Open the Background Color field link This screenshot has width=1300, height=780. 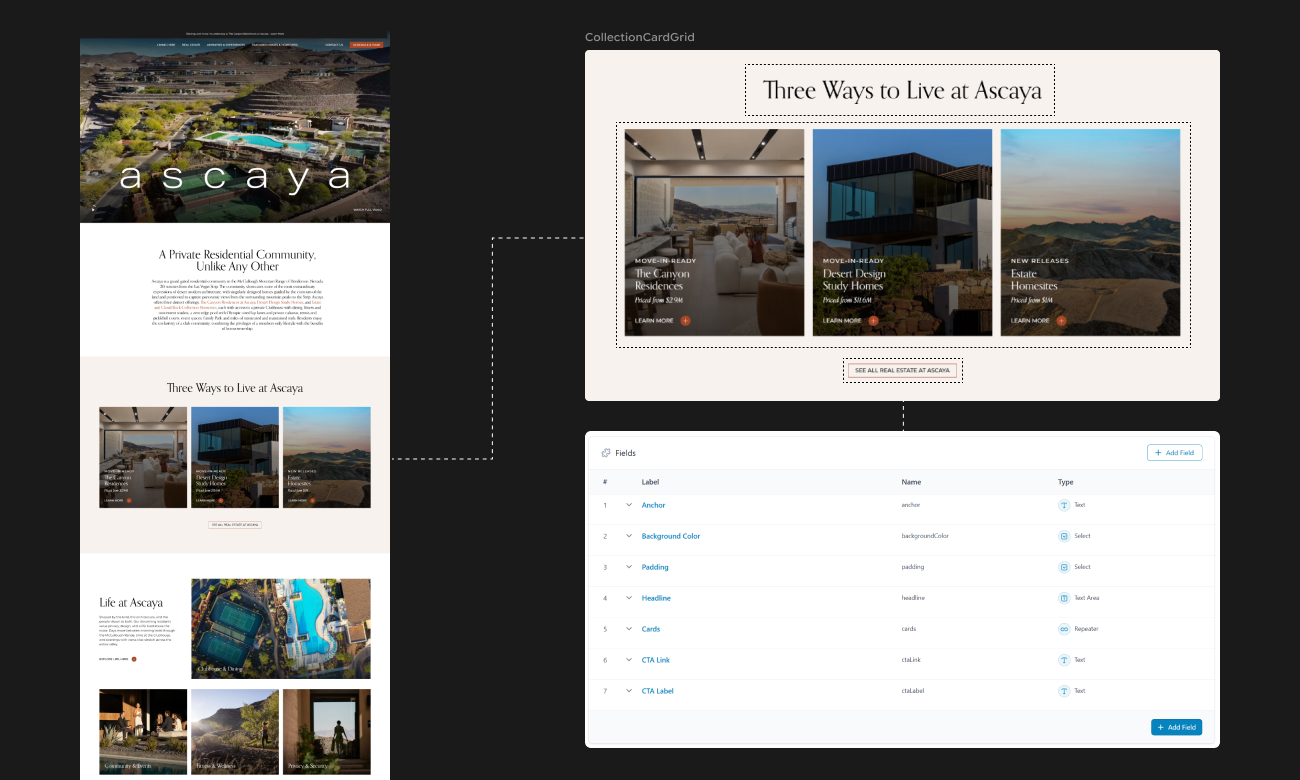tap(671, 536)
